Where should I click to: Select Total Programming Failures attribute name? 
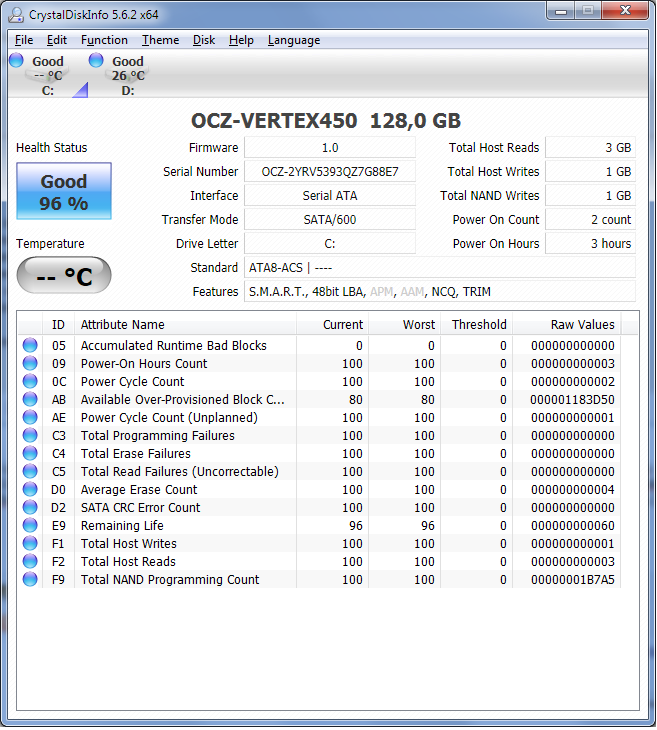click(158, 435)
